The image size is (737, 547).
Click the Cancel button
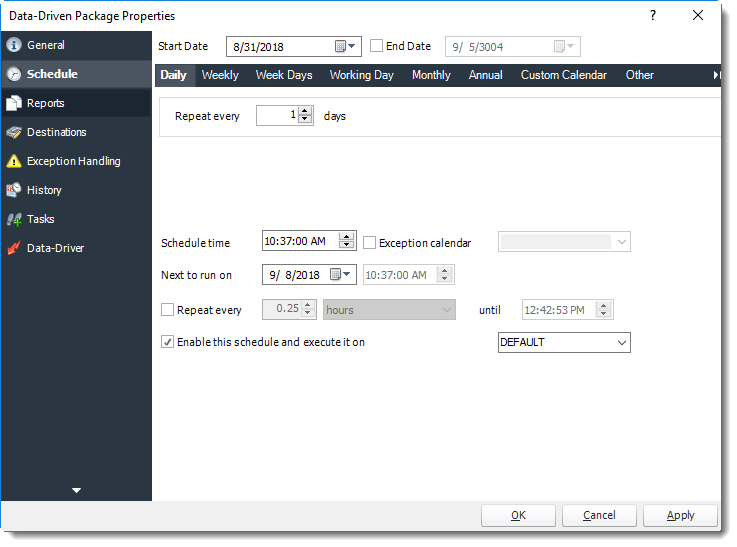[599, 516]
